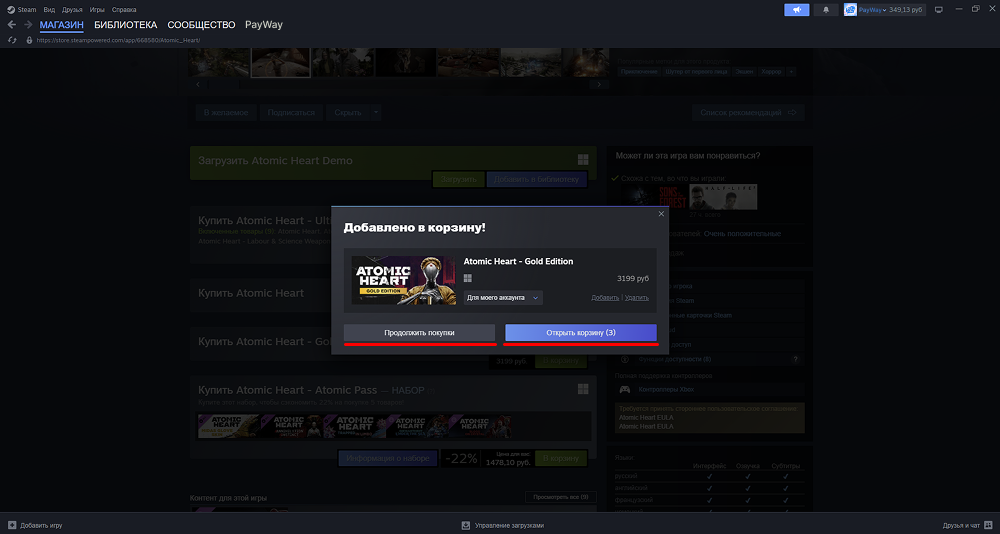Click the Подписаться button
Image resolution: width=1000 pixels, height=534 pixels.
291,112
